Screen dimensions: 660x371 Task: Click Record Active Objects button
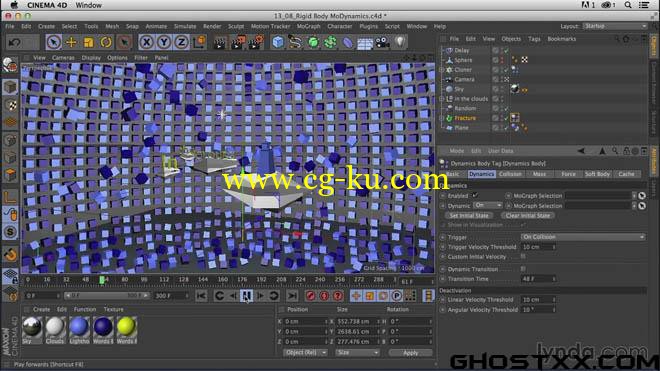(x=311, y=296)
